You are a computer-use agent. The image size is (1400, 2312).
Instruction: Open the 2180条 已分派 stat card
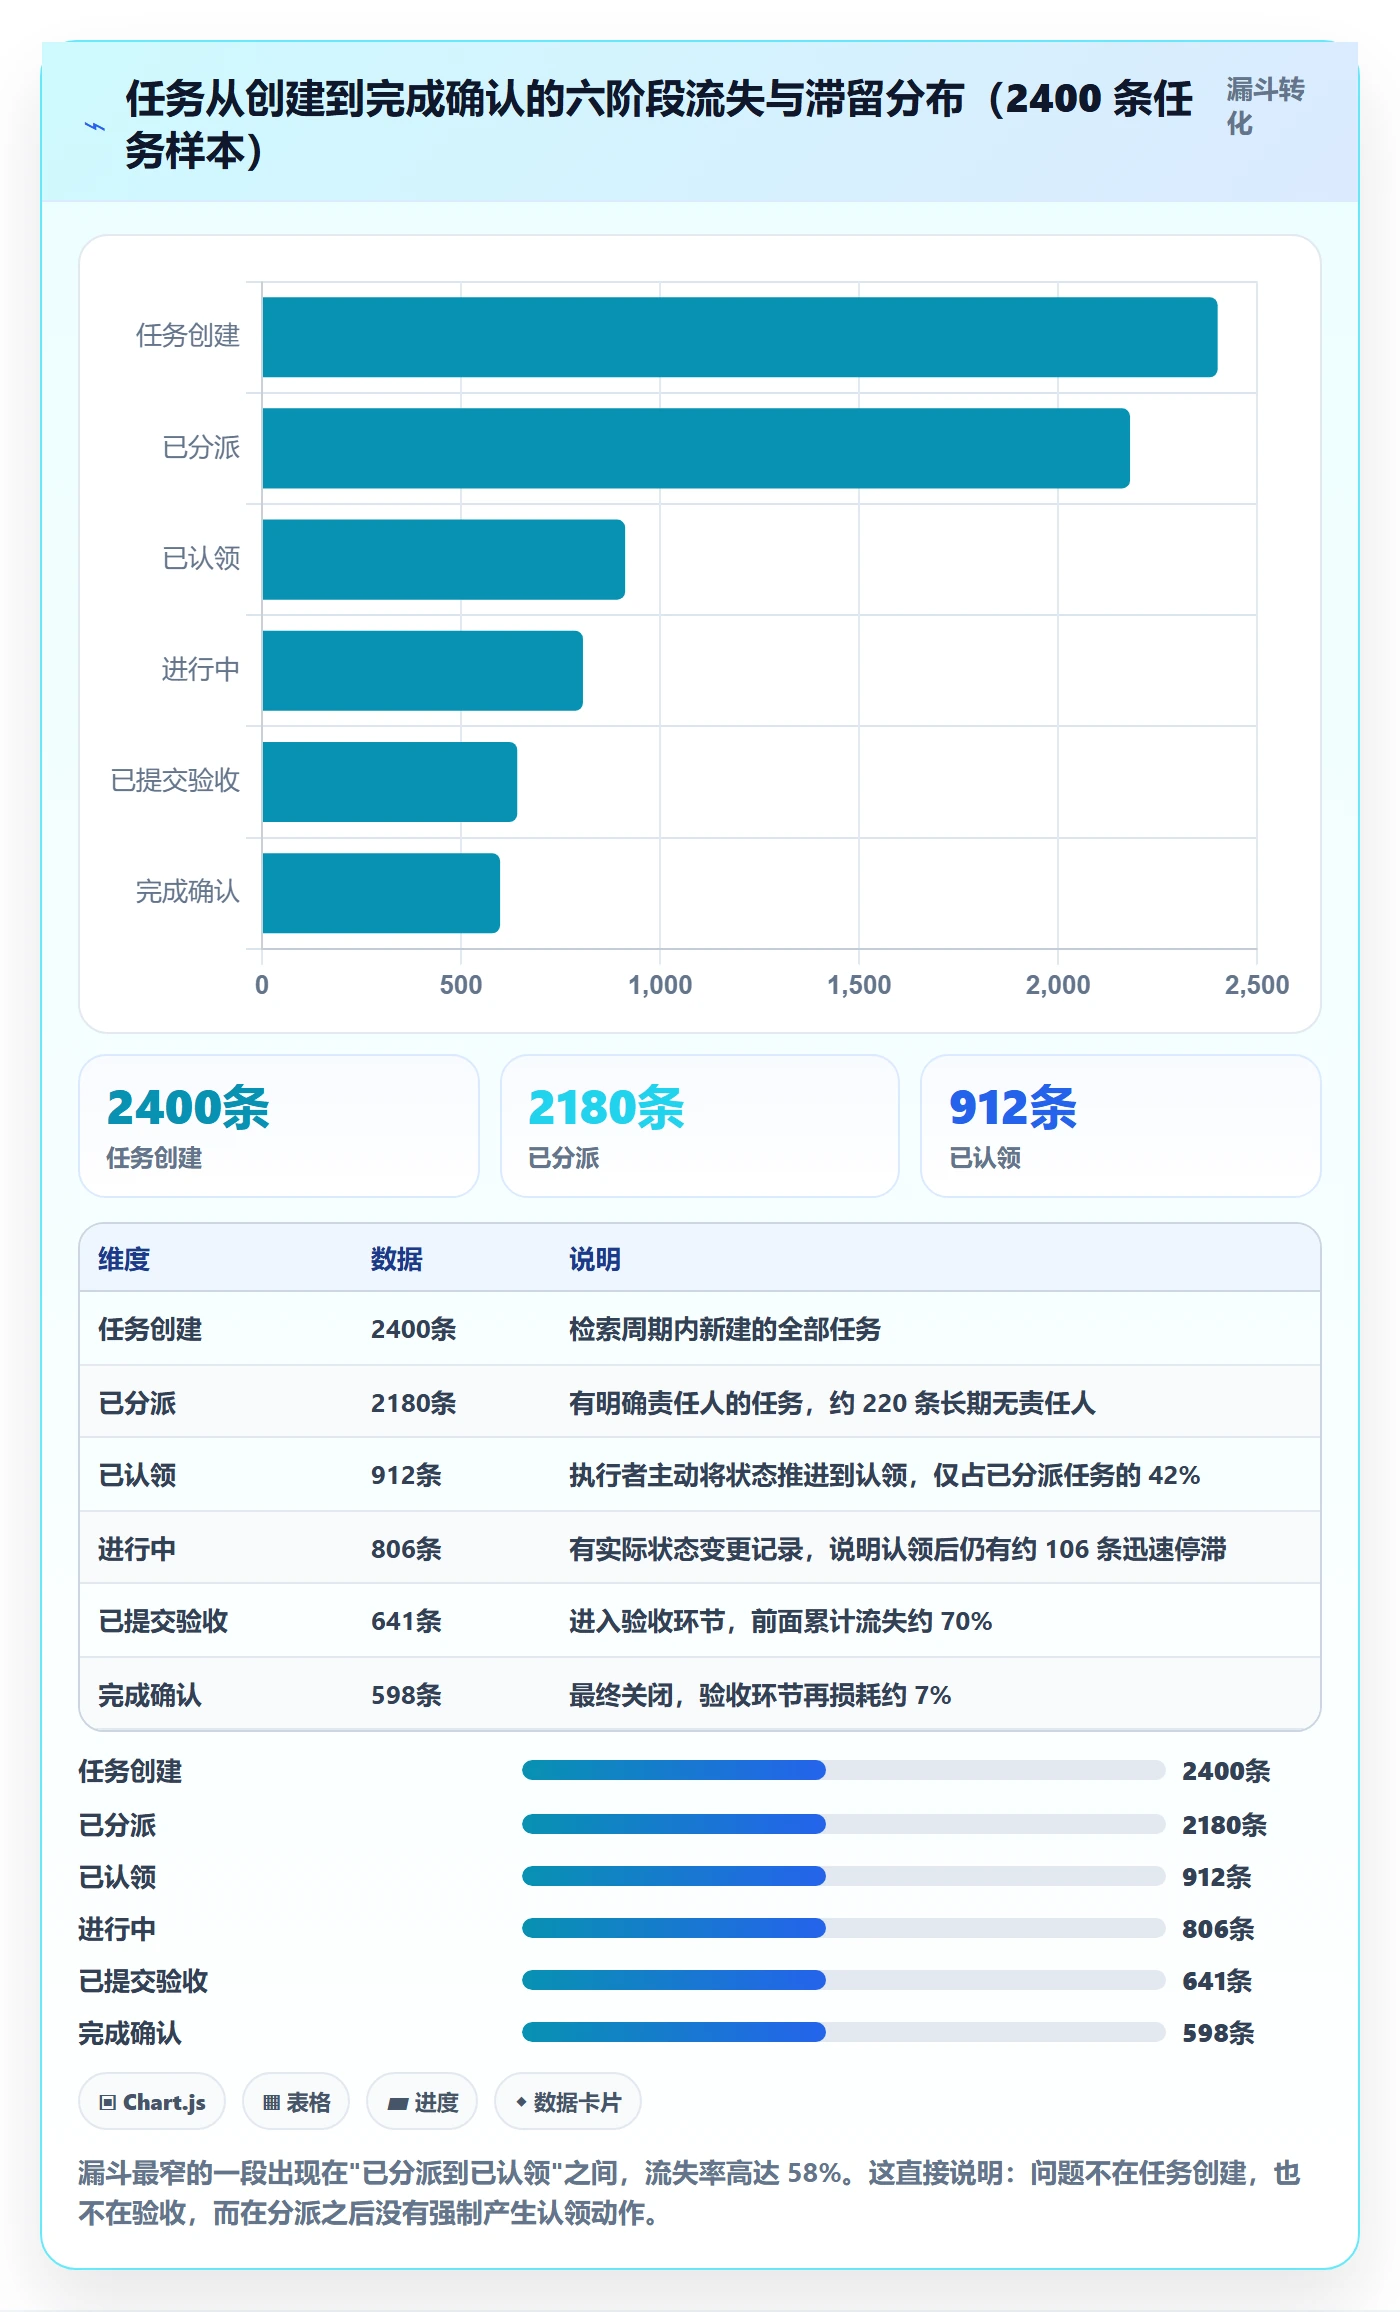click(x=700, y=1126)
